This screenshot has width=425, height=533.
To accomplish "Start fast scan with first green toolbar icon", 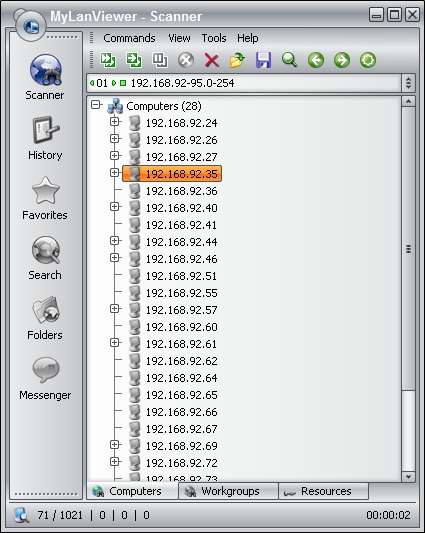I will pos(108,60).
